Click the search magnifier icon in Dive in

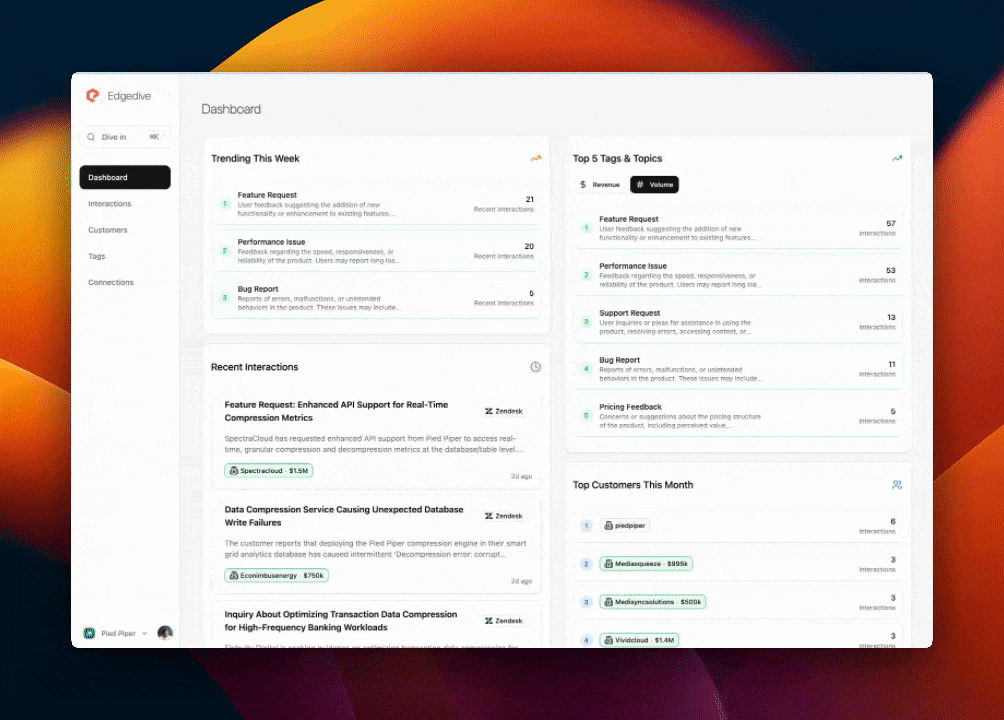click(x=91, y=137)
